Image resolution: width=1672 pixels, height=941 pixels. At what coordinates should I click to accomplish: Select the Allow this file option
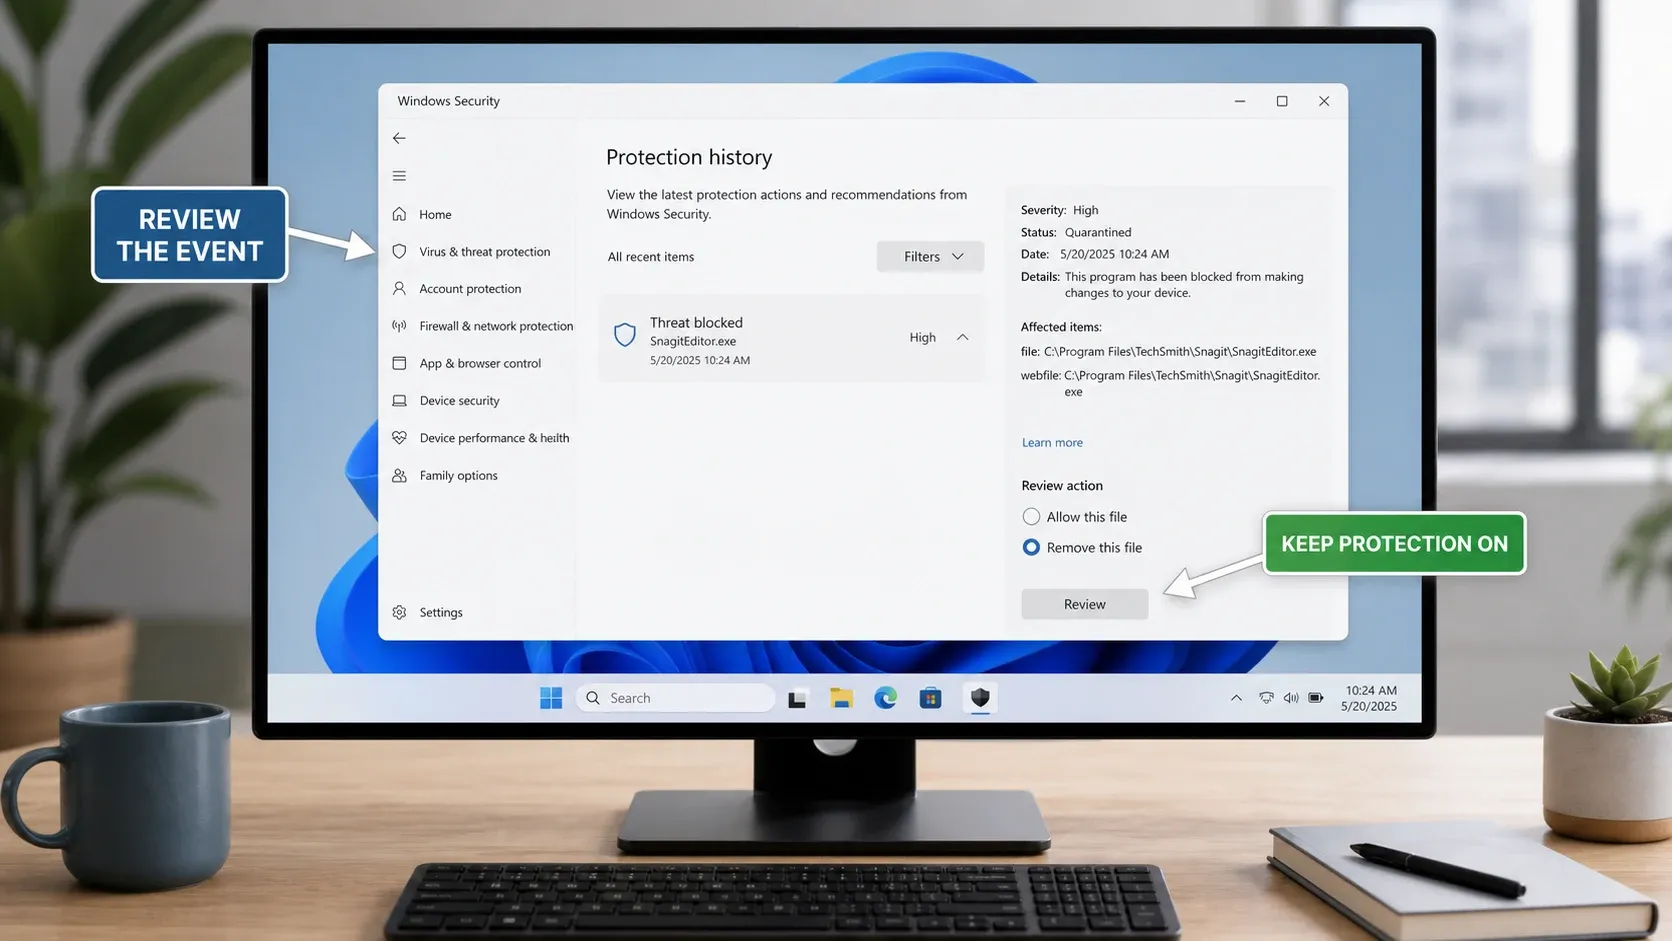[1031, 517]
